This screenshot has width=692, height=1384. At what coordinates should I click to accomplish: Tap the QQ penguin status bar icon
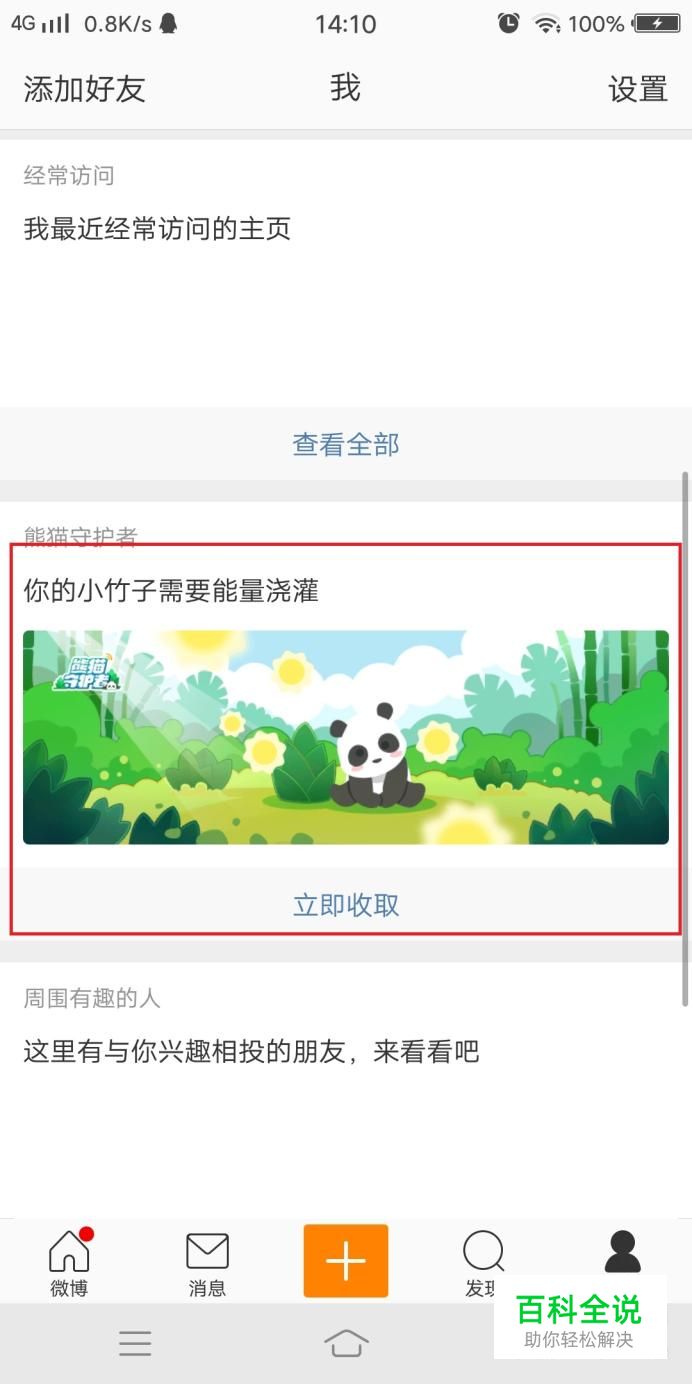(x=168, y=23)
